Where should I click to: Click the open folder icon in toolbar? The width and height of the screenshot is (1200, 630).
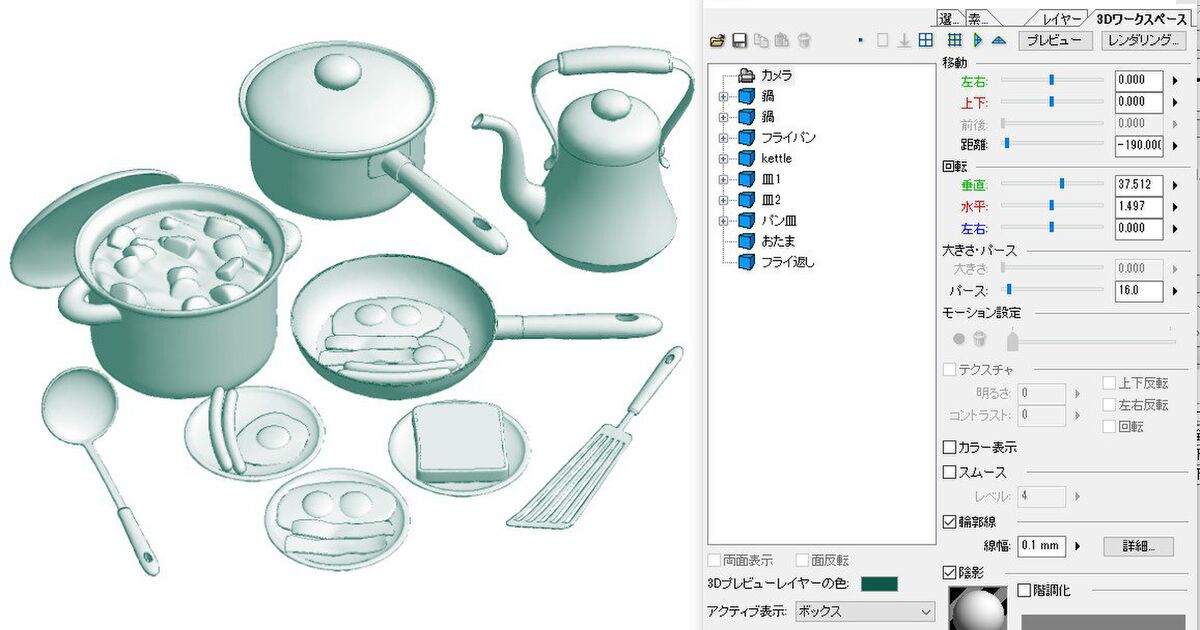coord(717,41)
